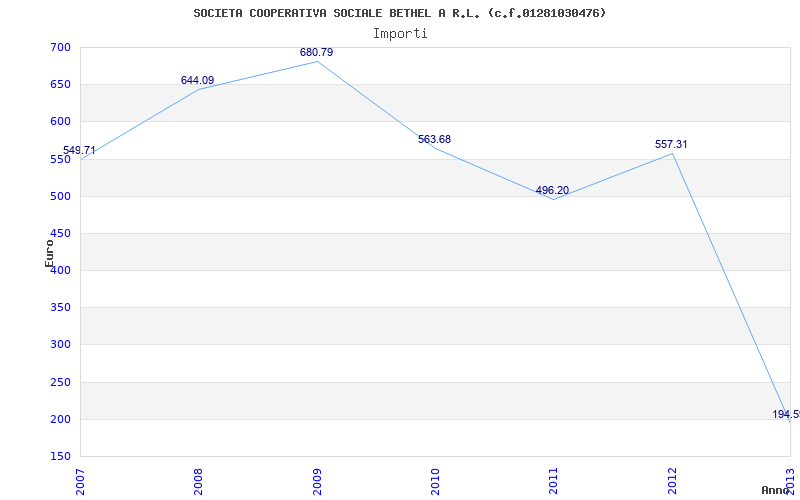Click the 2012 x-axis year label
800x500 pixels.
[672, 482]
